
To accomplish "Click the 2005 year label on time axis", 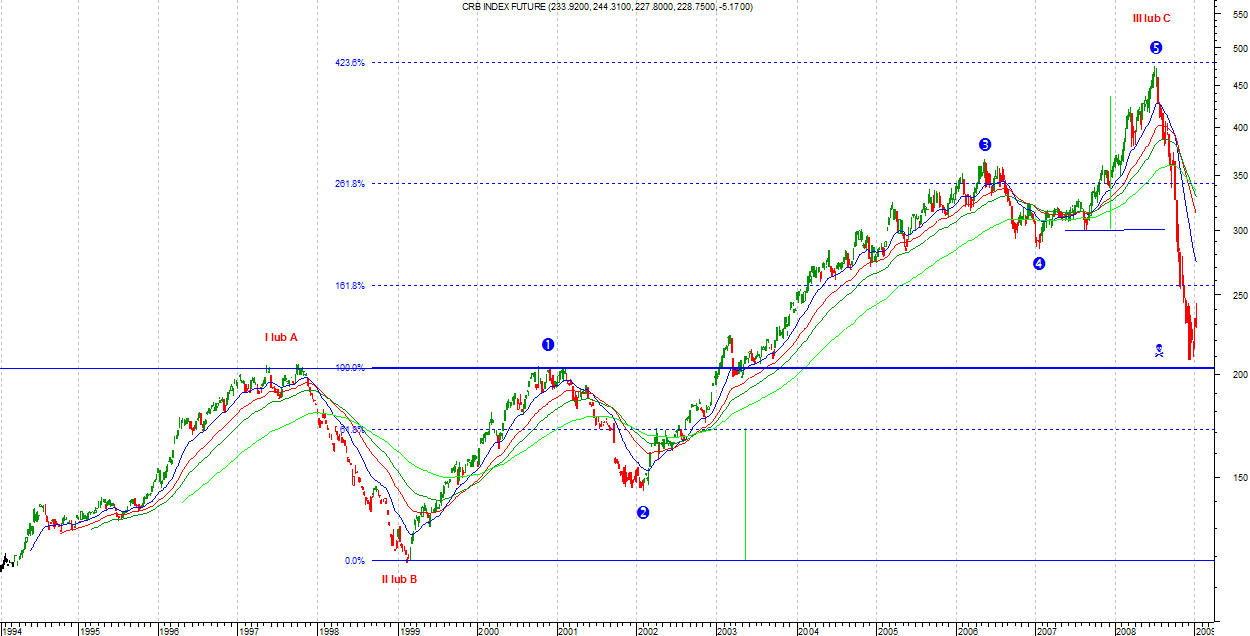I will pyautogui.click(x=887, y=631).
